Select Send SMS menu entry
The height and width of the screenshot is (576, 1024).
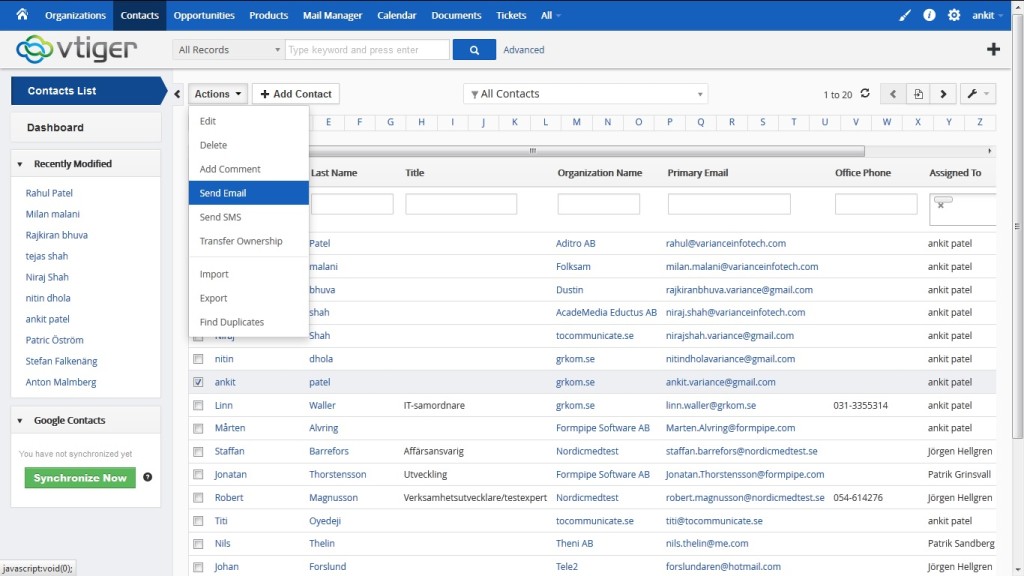[249, 217]
